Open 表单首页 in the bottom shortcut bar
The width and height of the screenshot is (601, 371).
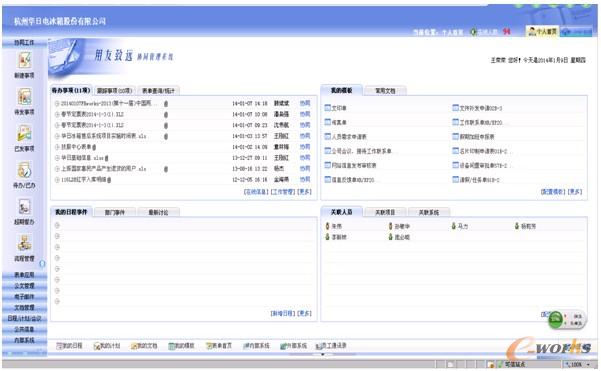point(219,346)
